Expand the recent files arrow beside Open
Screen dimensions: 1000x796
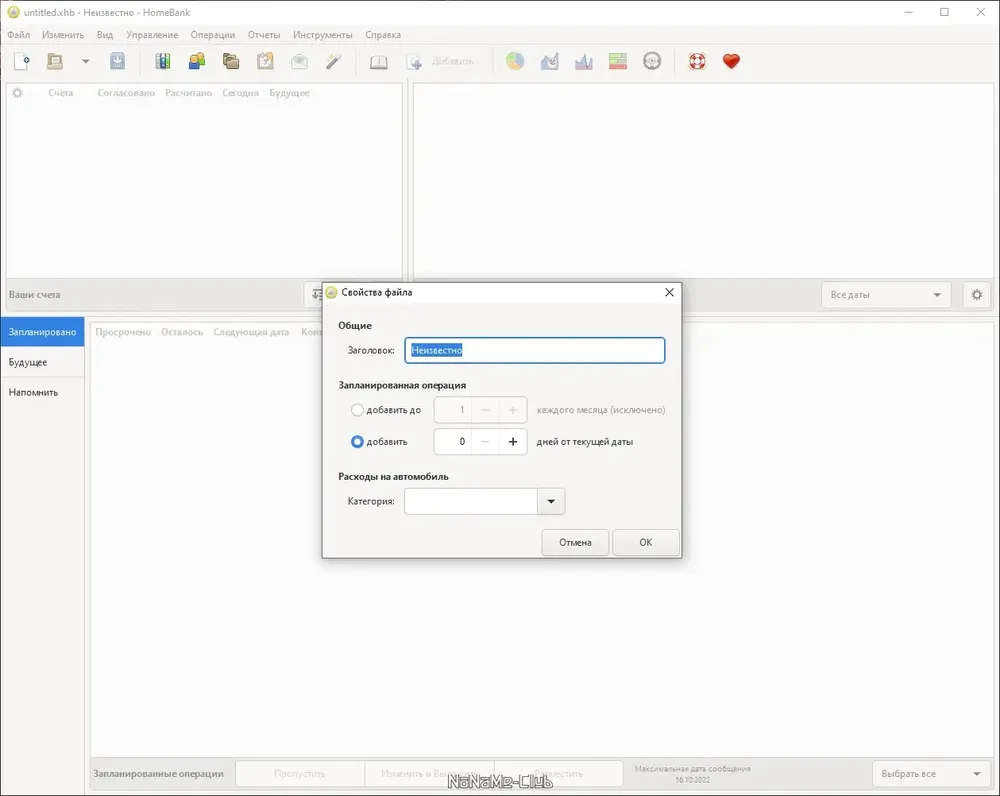[x=85, y=62]
